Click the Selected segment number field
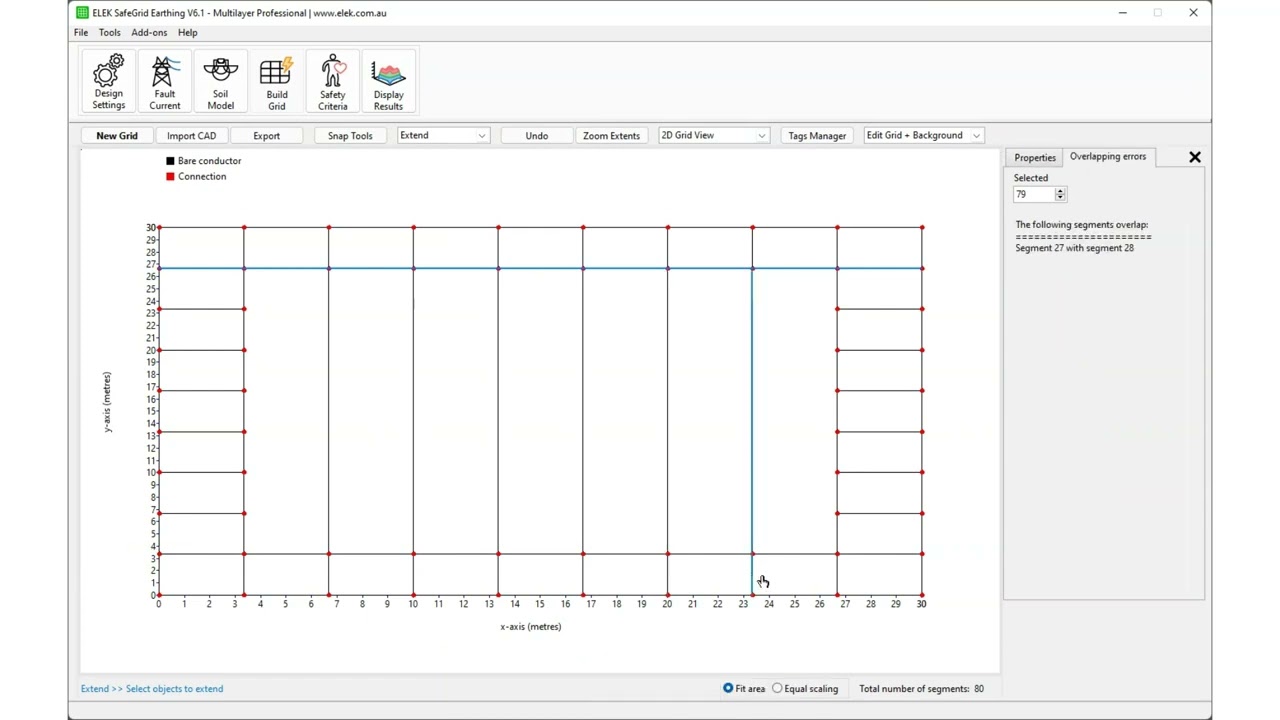The width and height of the screenshot is (1280, 720). (1034, 195)
